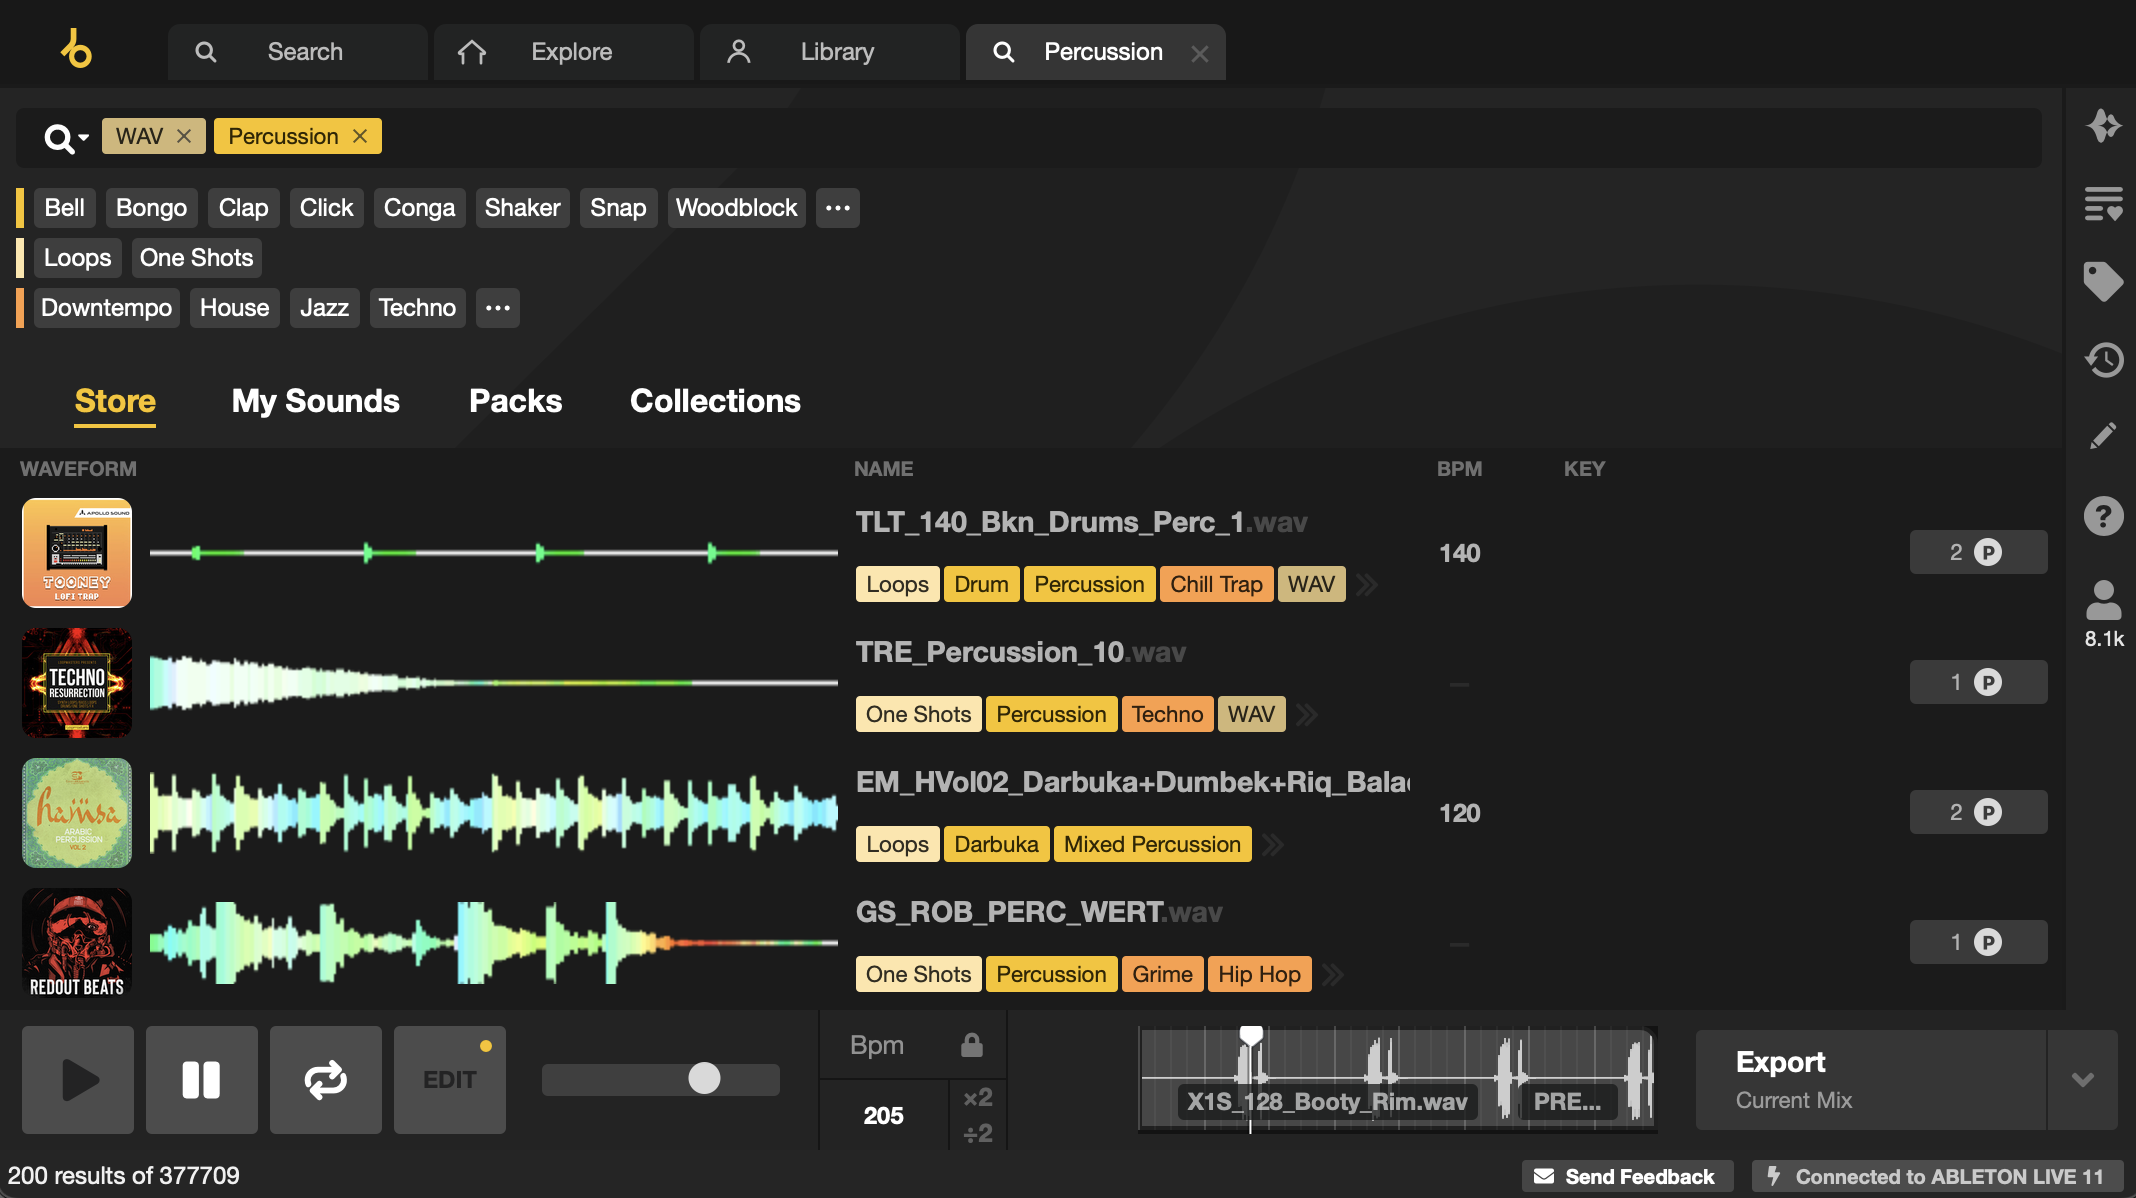Buy TLT_140_Bkn_Drums_Perc_1 for 2 points

(1978, 552)
